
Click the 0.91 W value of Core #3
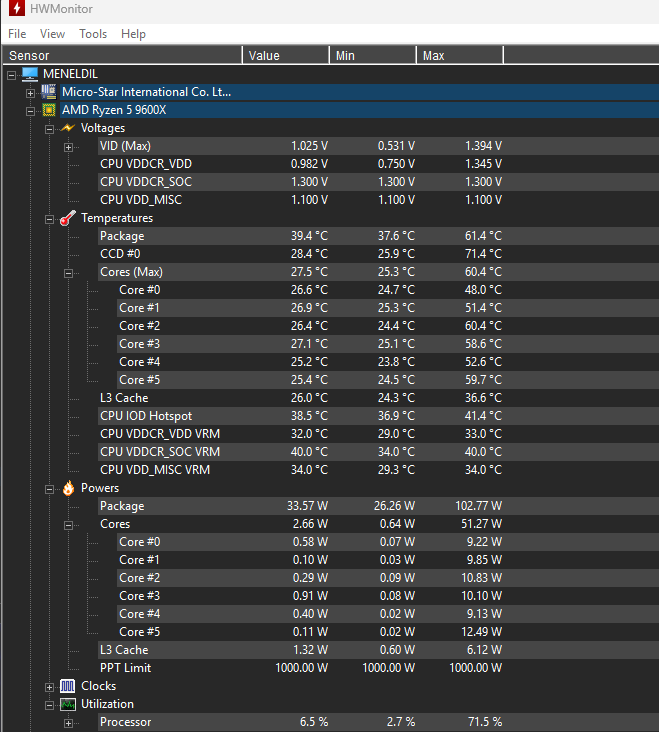pyautogui.click(x=310, y=596)
